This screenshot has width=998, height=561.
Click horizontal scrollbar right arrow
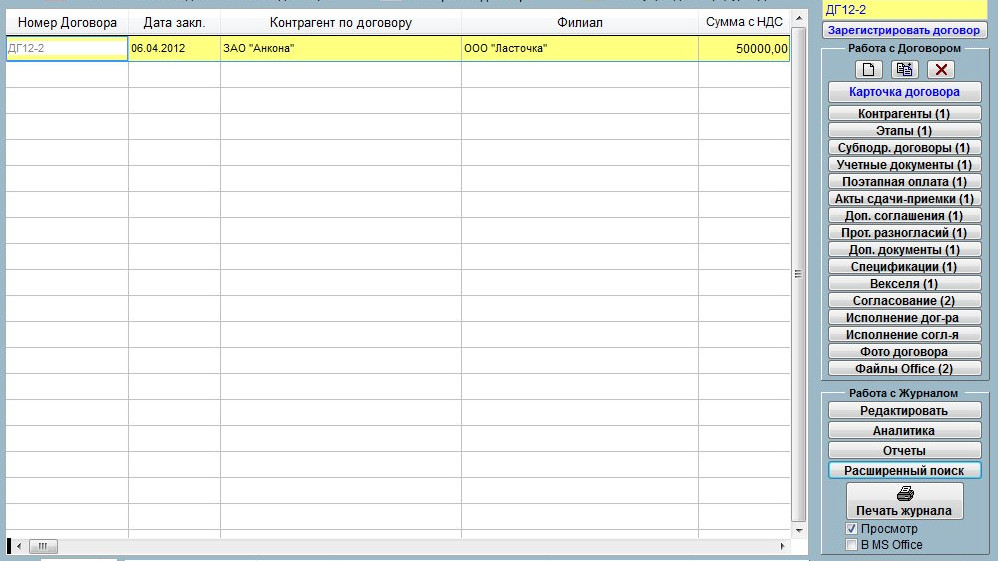point(782,546)
